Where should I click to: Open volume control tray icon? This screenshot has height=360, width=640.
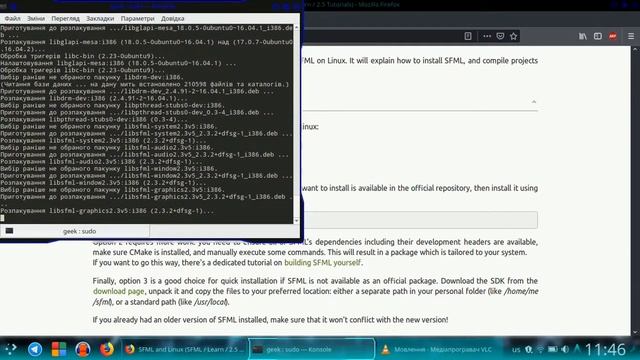tap(565, 349)
